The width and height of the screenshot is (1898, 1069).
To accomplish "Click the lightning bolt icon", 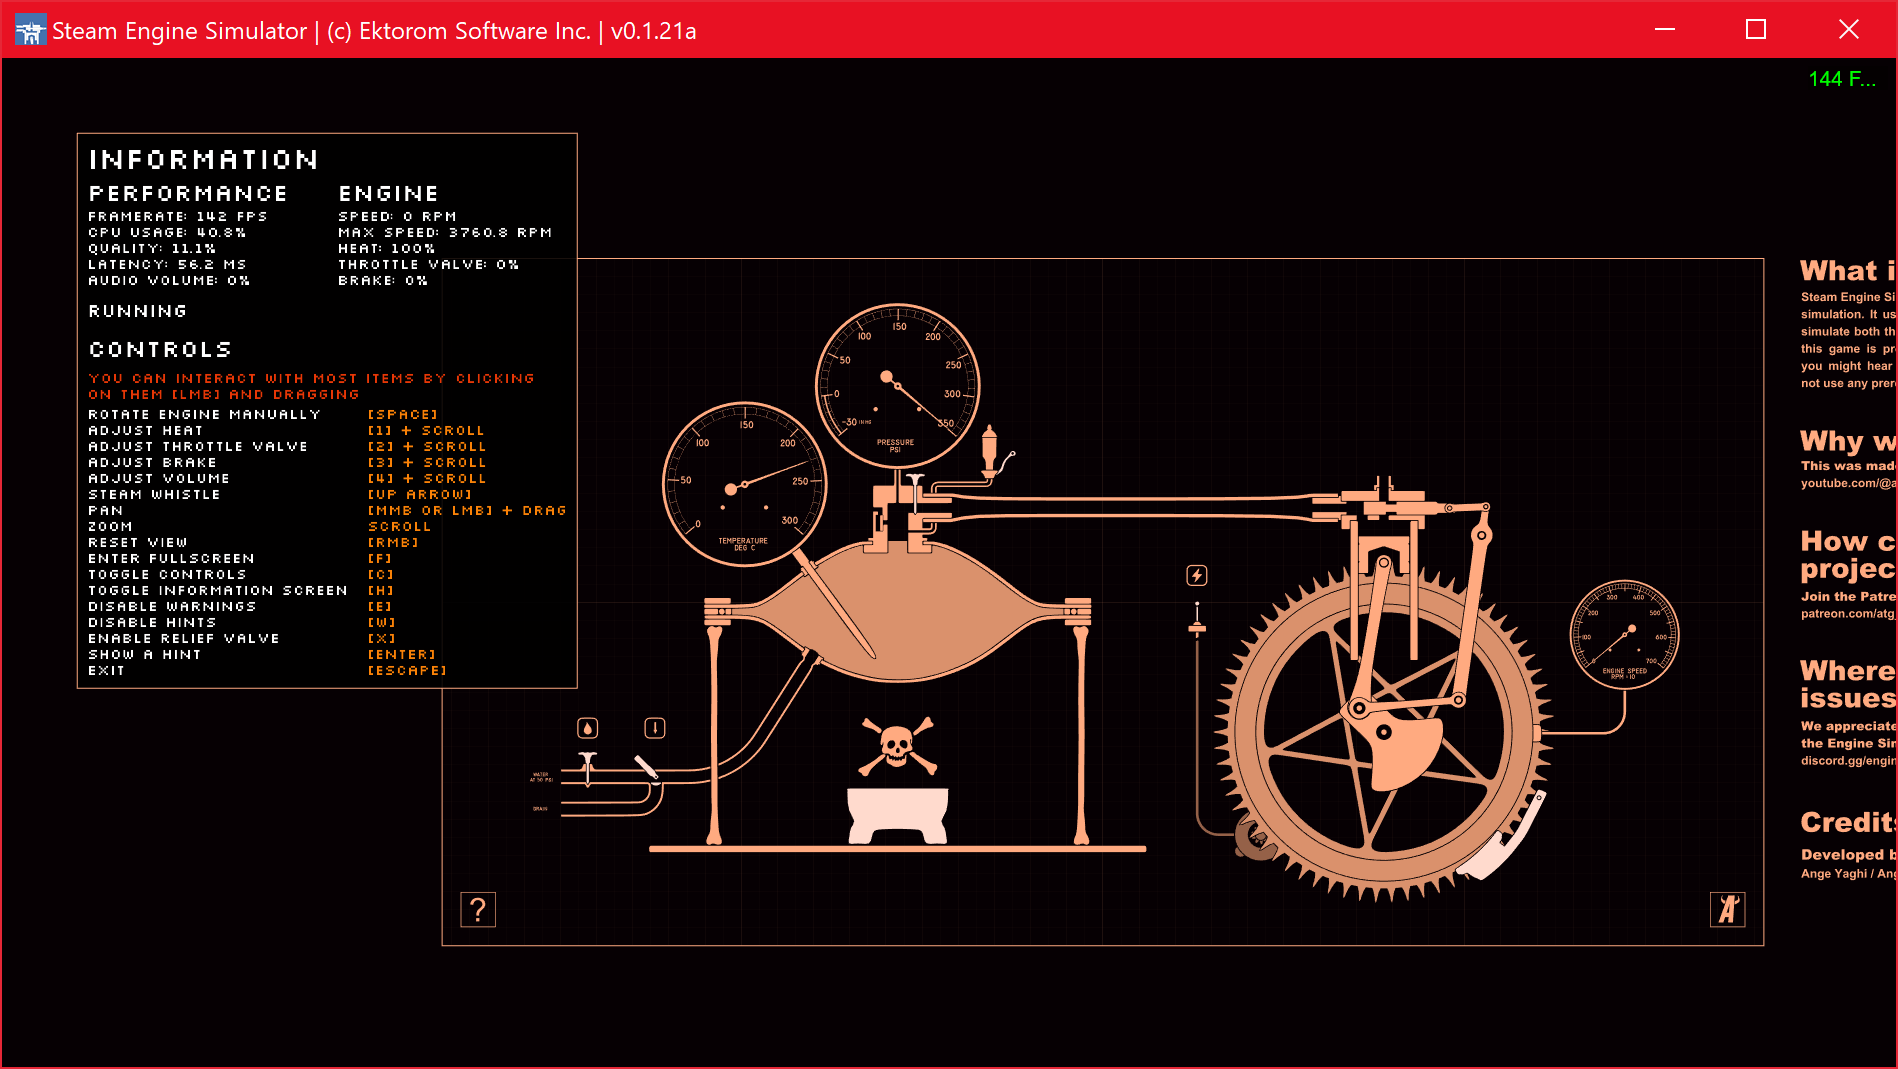I will (1197, 575).
